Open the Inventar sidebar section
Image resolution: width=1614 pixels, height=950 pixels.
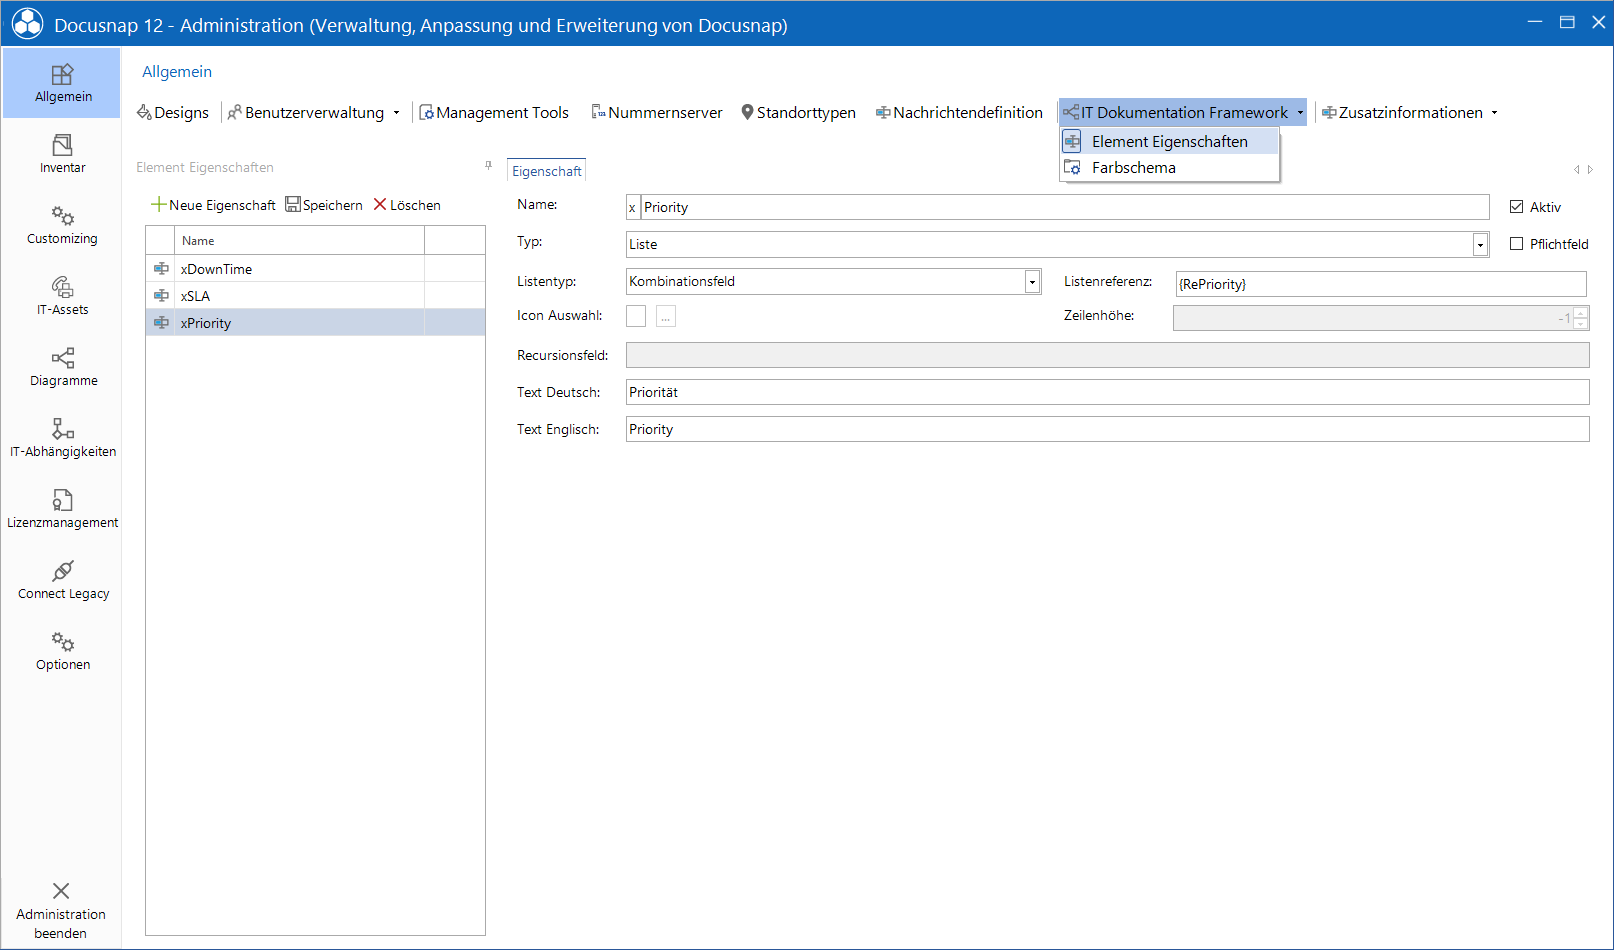(x=62, y=154)
